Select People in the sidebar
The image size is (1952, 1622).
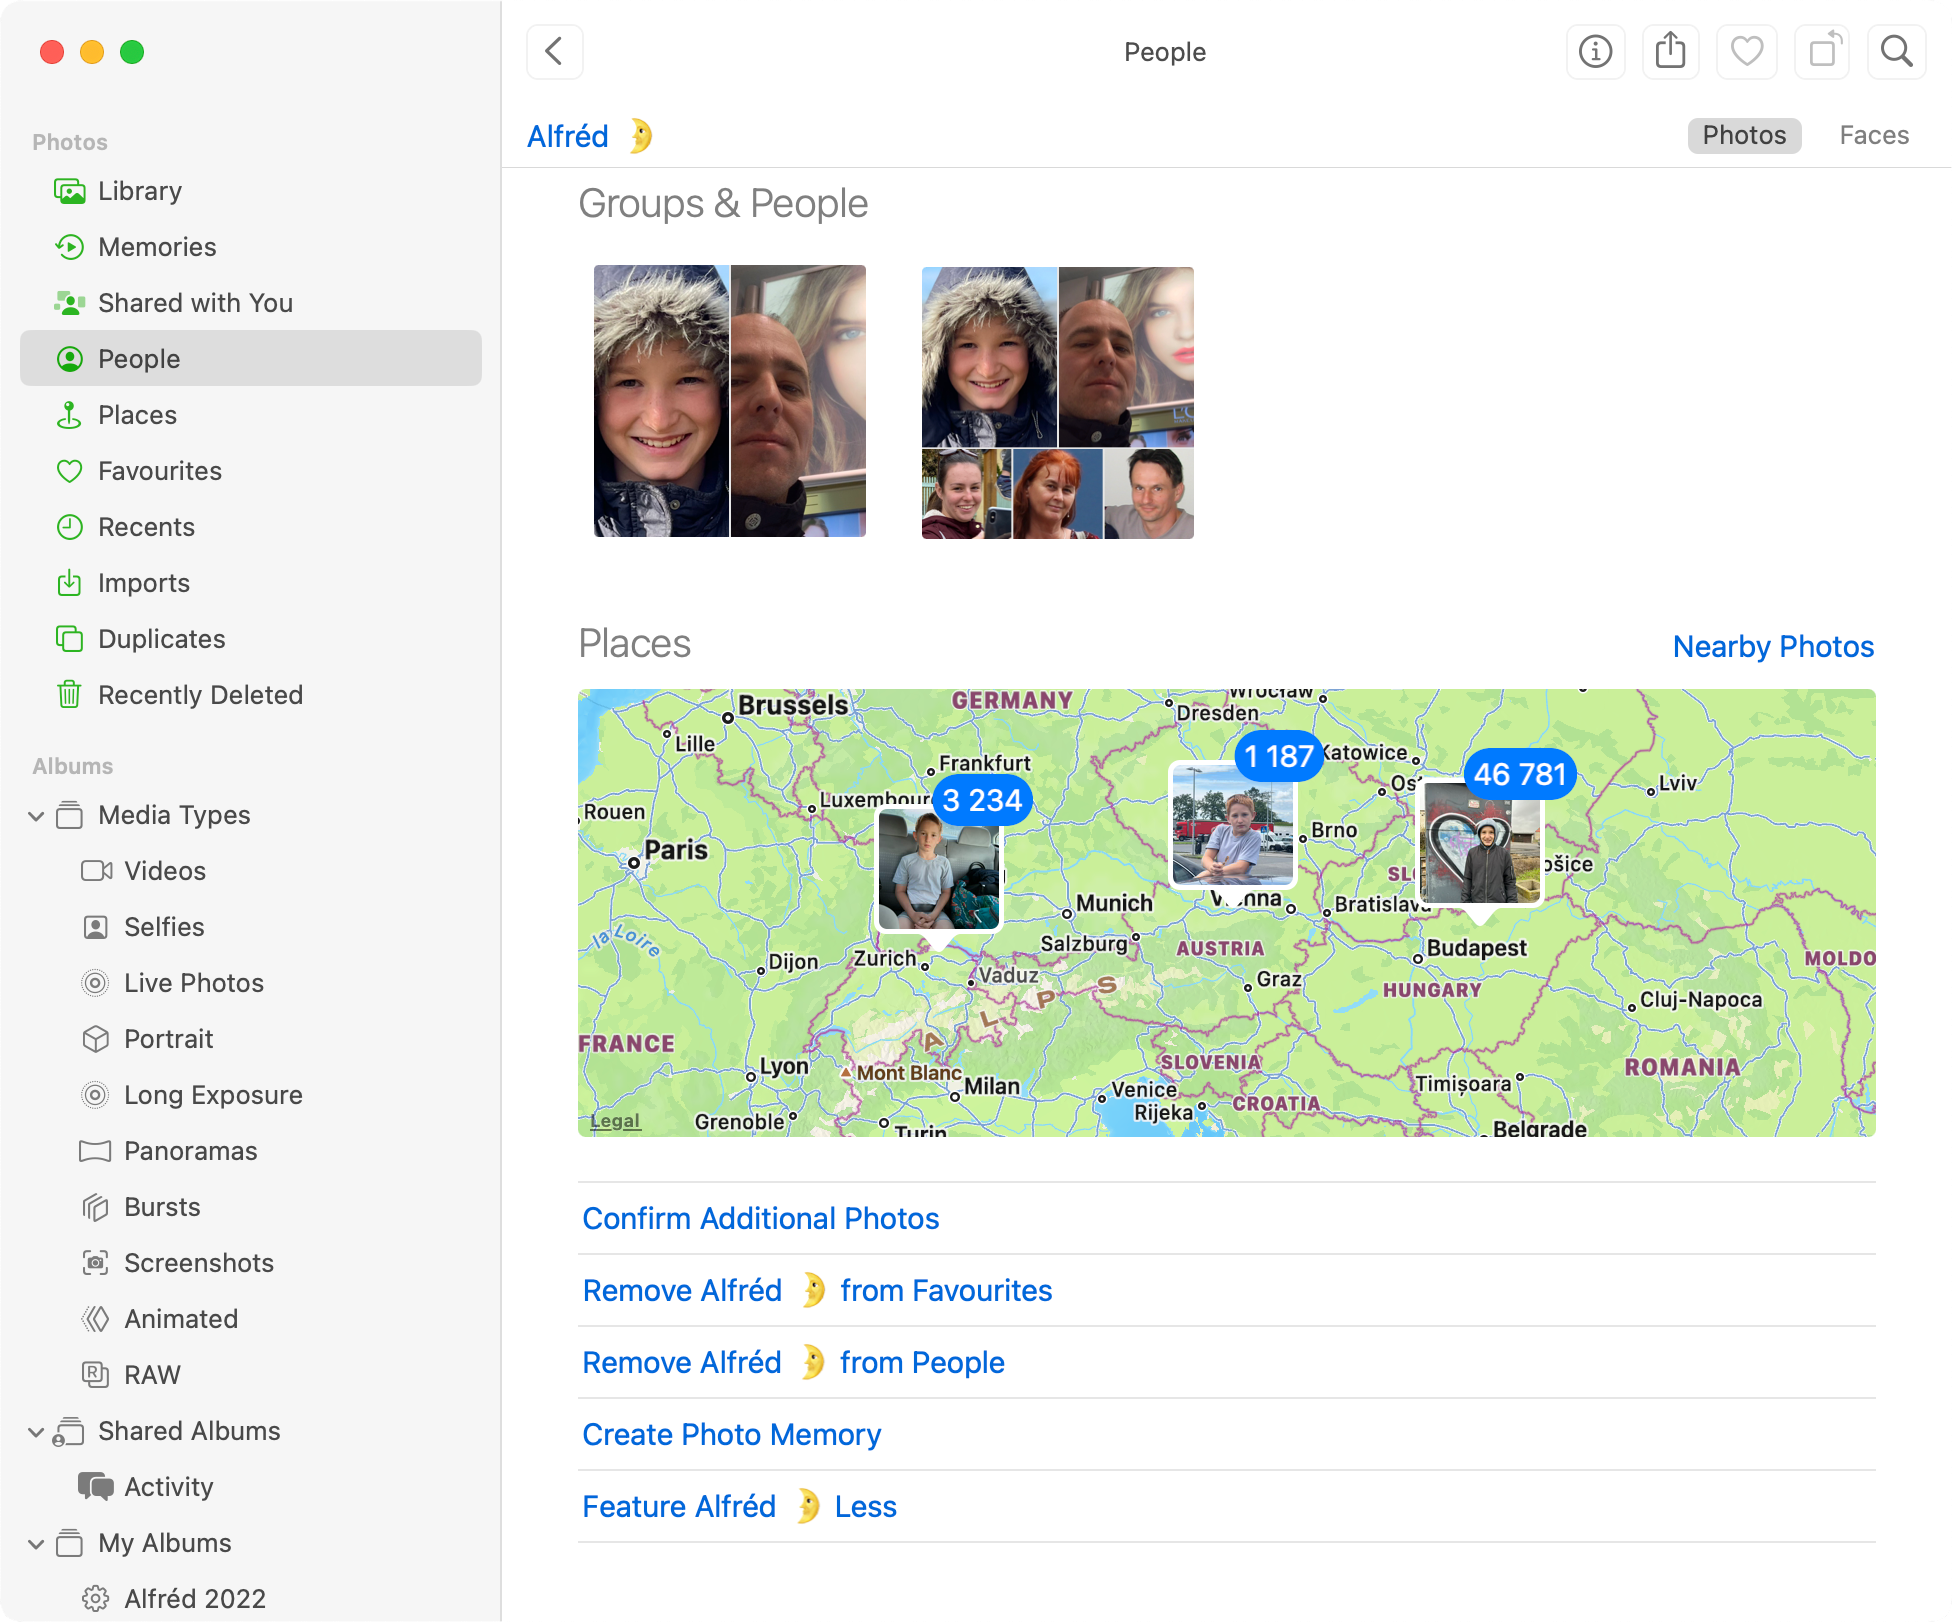pos(250,359)
